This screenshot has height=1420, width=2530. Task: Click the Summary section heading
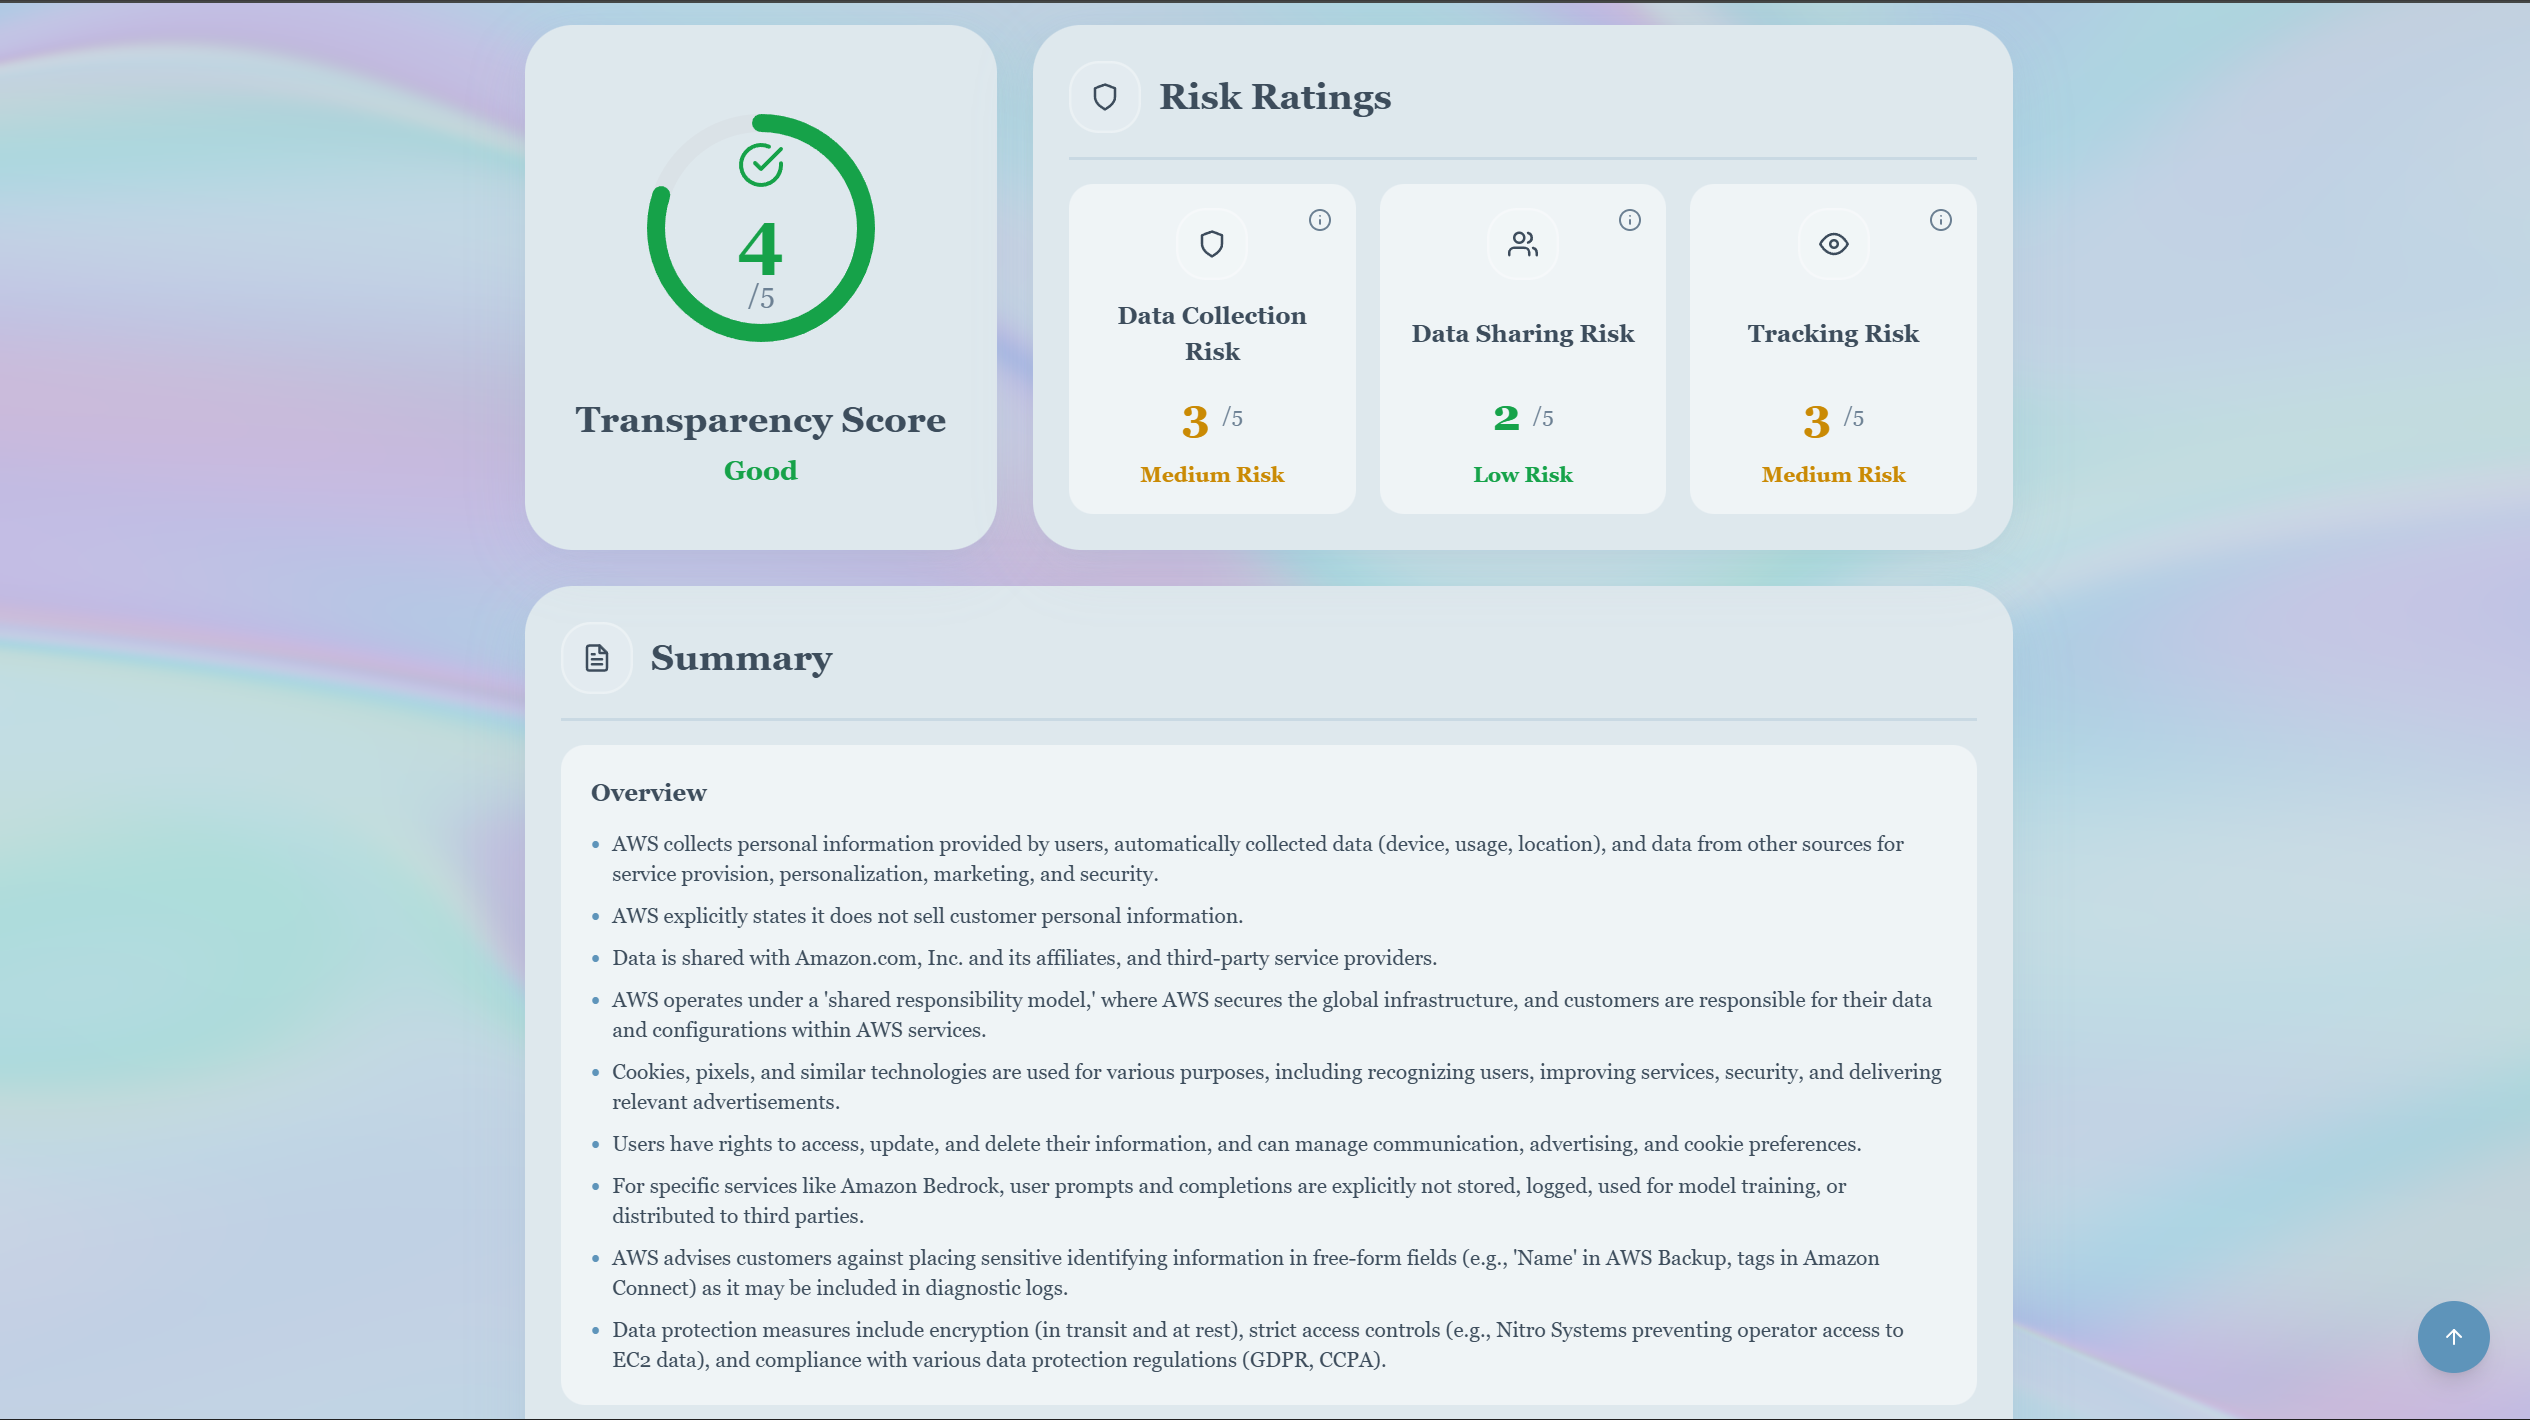[741, 658]
